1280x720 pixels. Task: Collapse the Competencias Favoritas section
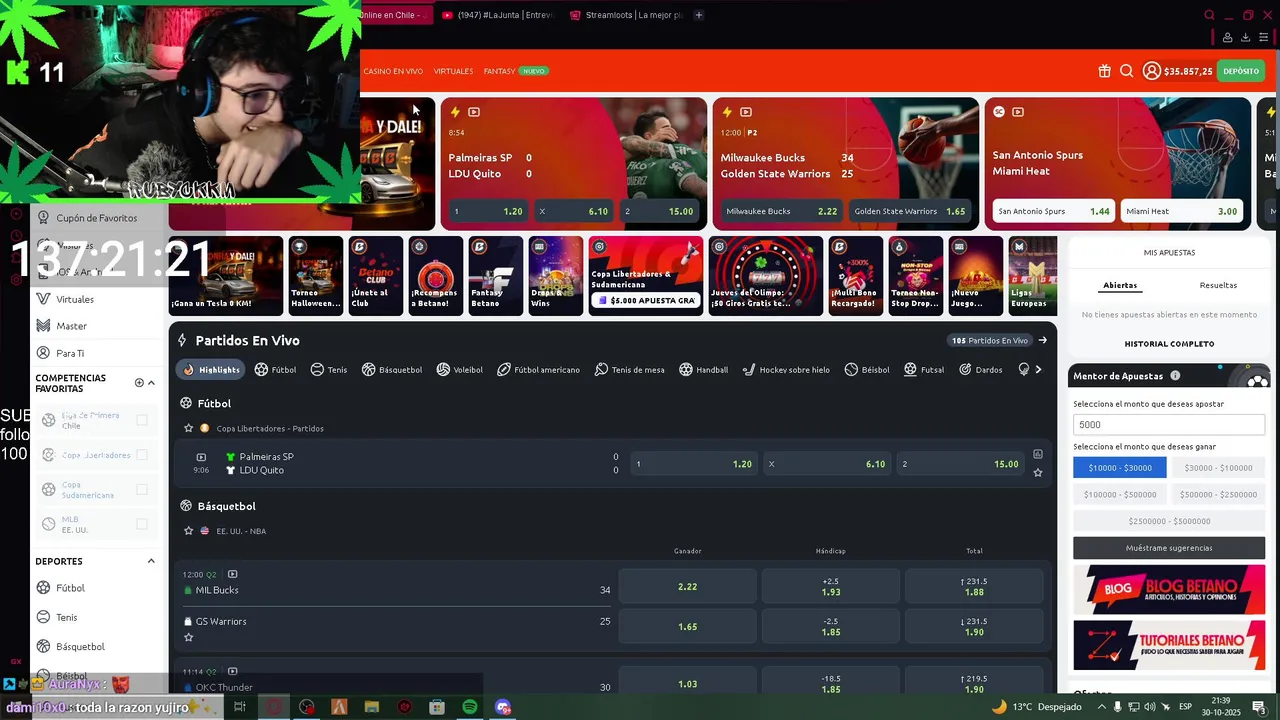click(151, 383)
